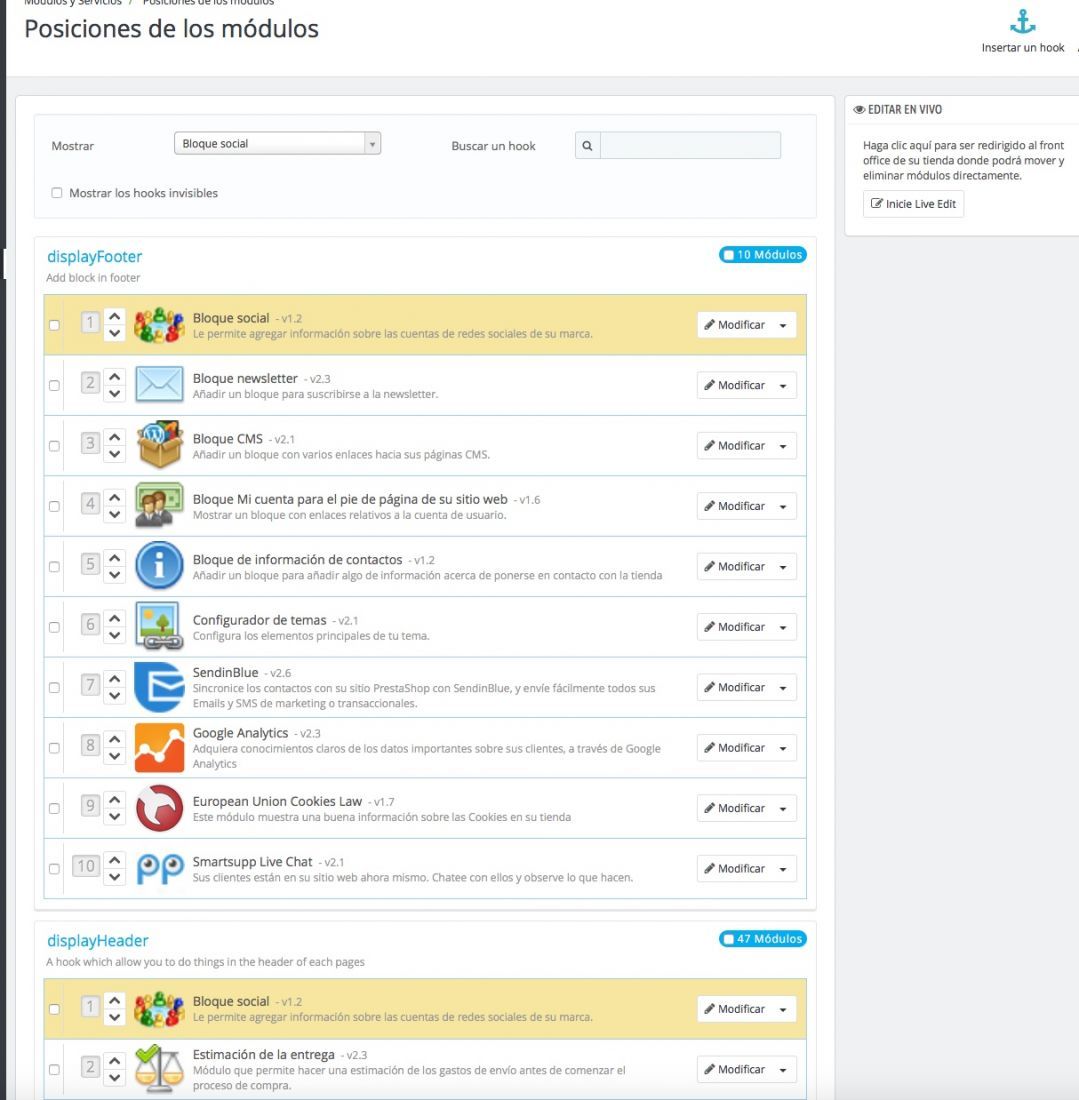The height and width of the screenshot is (1100, 1079).
Task: Focus the Buscar un hook input field
Action: pyautogui.click(x=690, y=146)
